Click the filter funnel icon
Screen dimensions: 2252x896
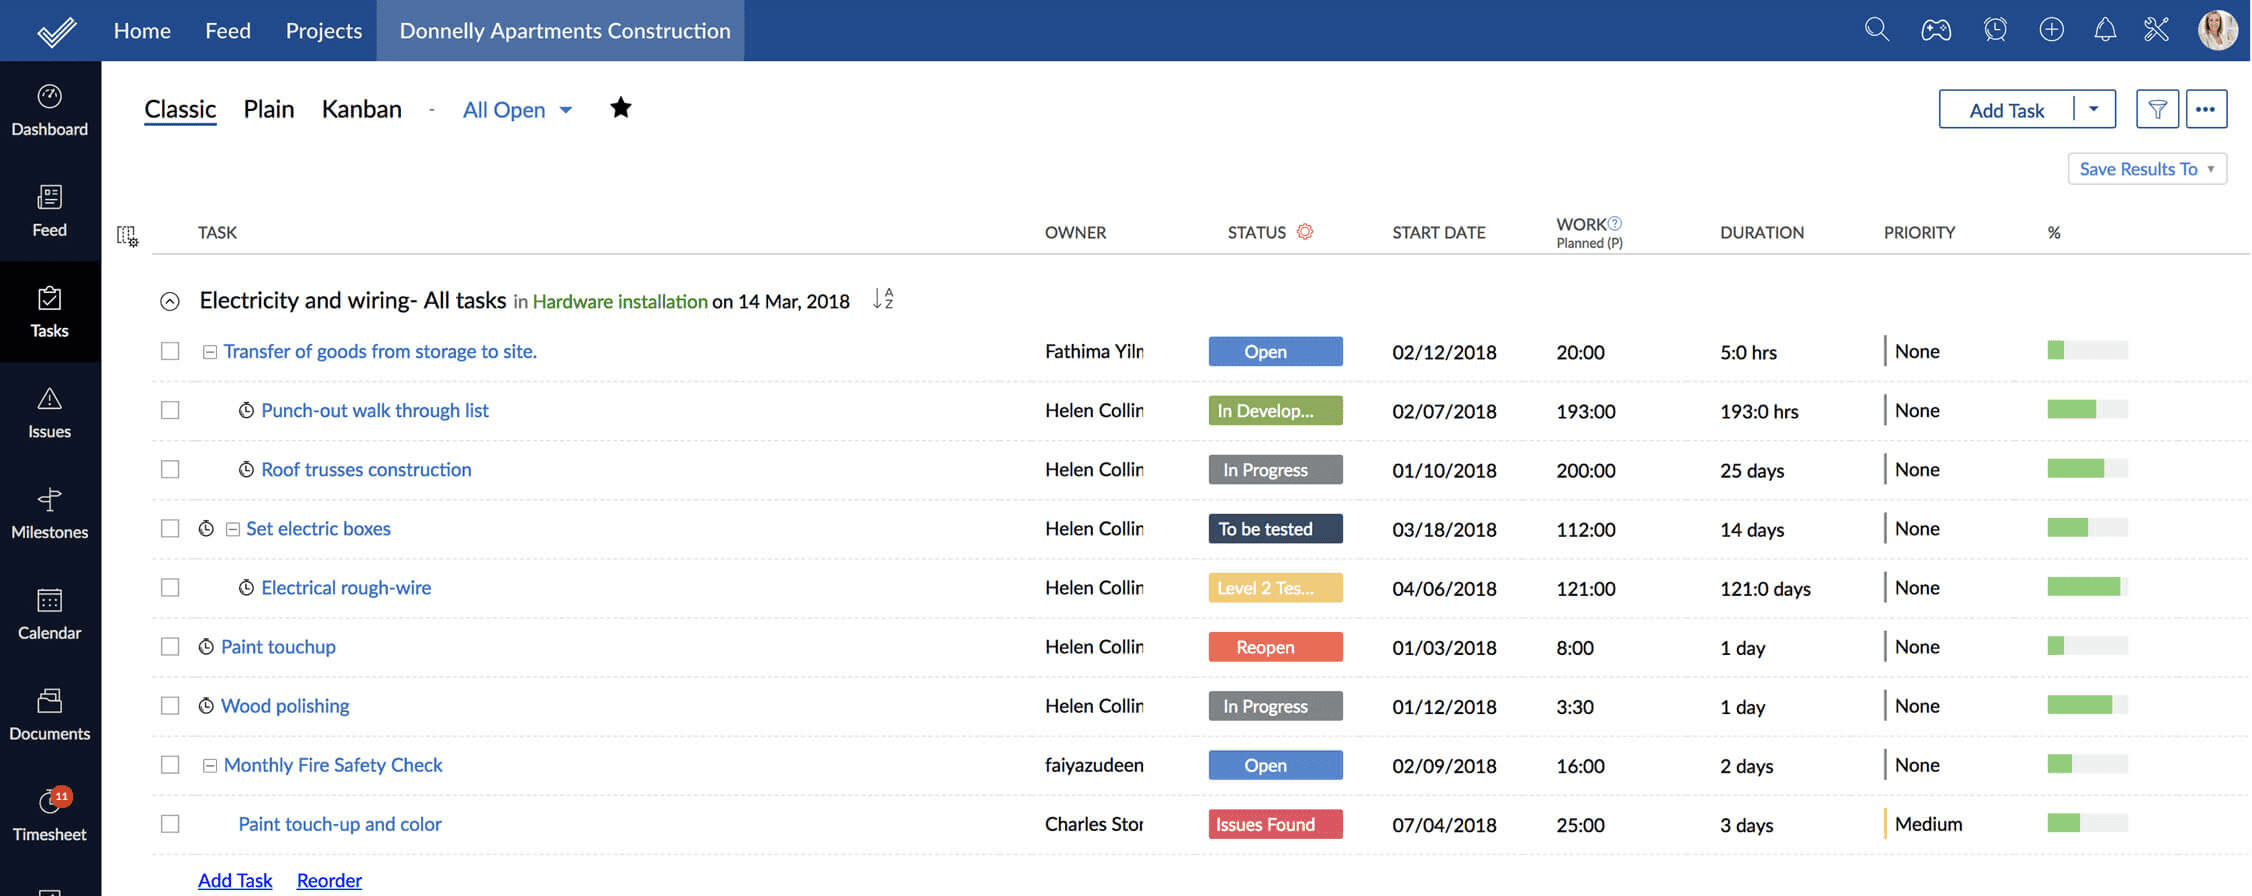[2157, 109]
